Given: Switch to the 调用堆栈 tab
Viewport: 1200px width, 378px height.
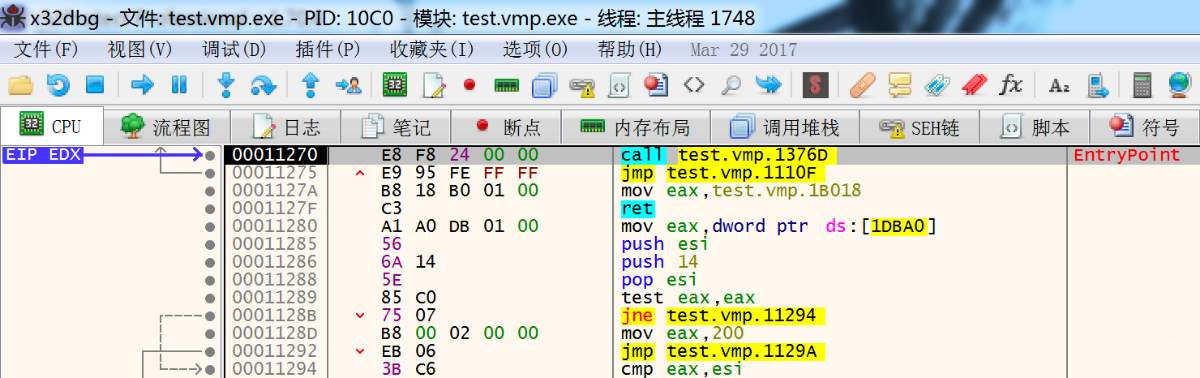Looking at the screenshot, I should point(784,127).
